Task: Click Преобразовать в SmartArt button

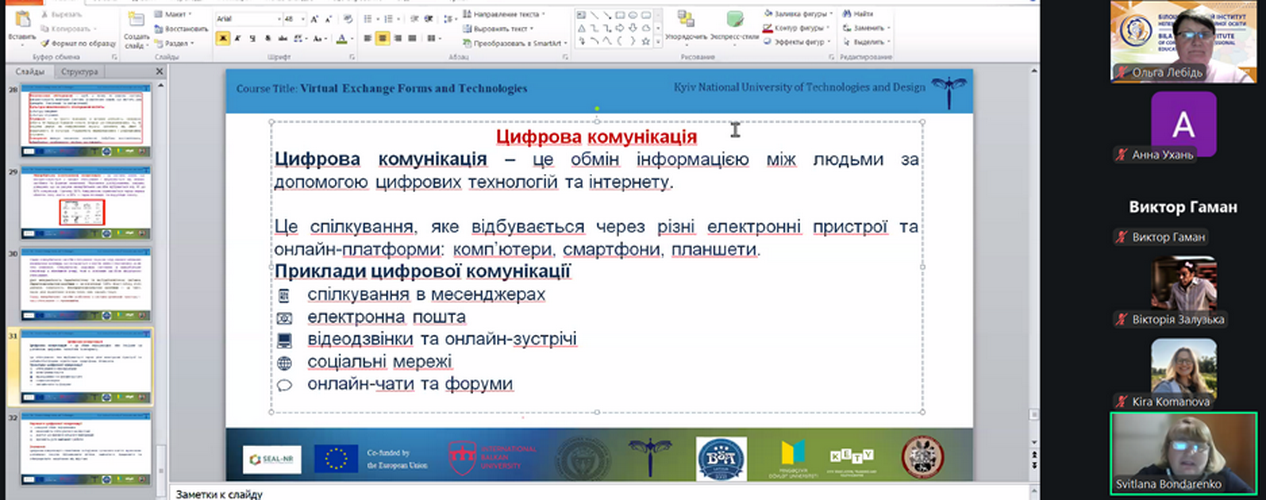Action: pyautogui.click(x=515, y=43)
